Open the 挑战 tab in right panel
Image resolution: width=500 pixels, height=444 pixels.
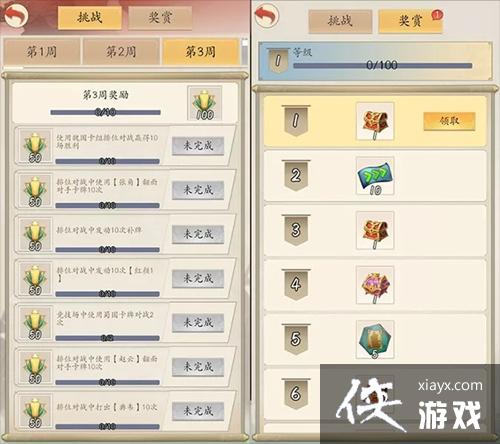point(340,21)
